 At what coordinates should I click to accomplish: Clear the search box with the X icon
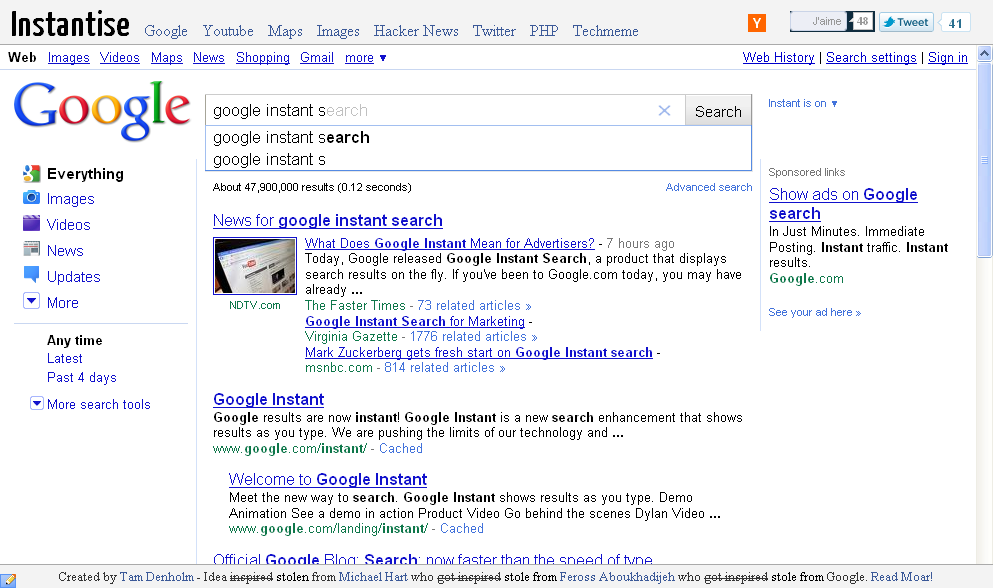(x=664, y=111)
